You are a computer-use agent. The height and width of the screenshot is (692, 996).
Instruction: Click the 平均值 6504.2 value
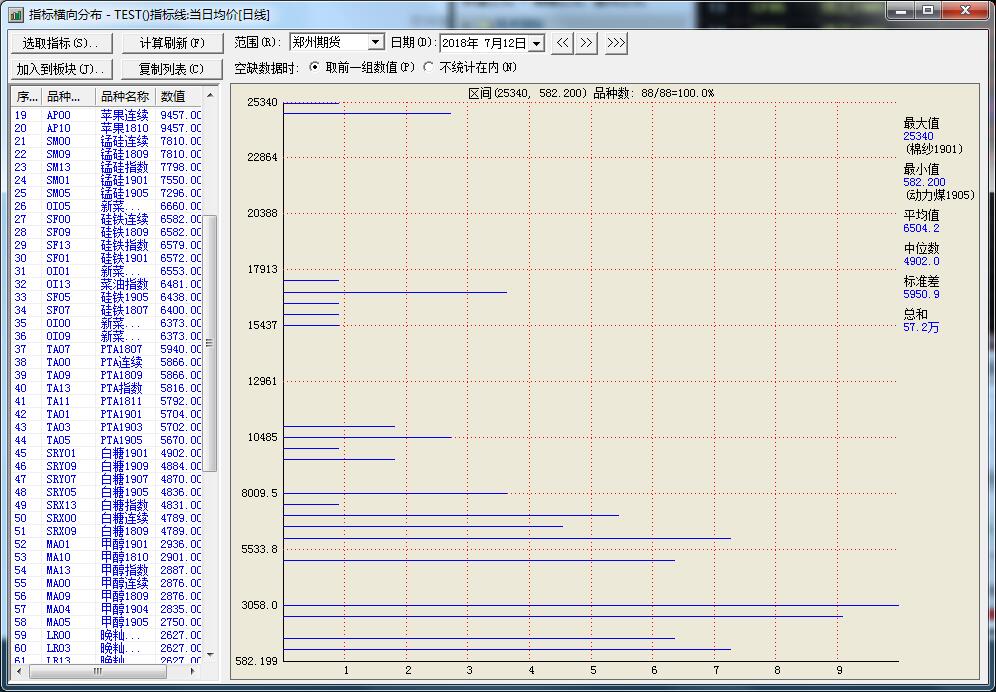point(921,228)
